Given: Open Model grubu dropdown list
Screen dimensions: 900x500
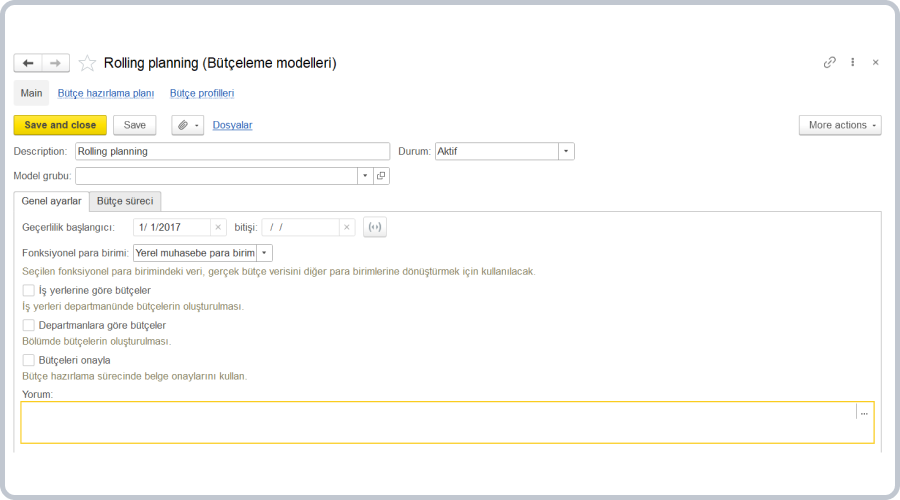Looking at the screenshot, I should point(365,176).
